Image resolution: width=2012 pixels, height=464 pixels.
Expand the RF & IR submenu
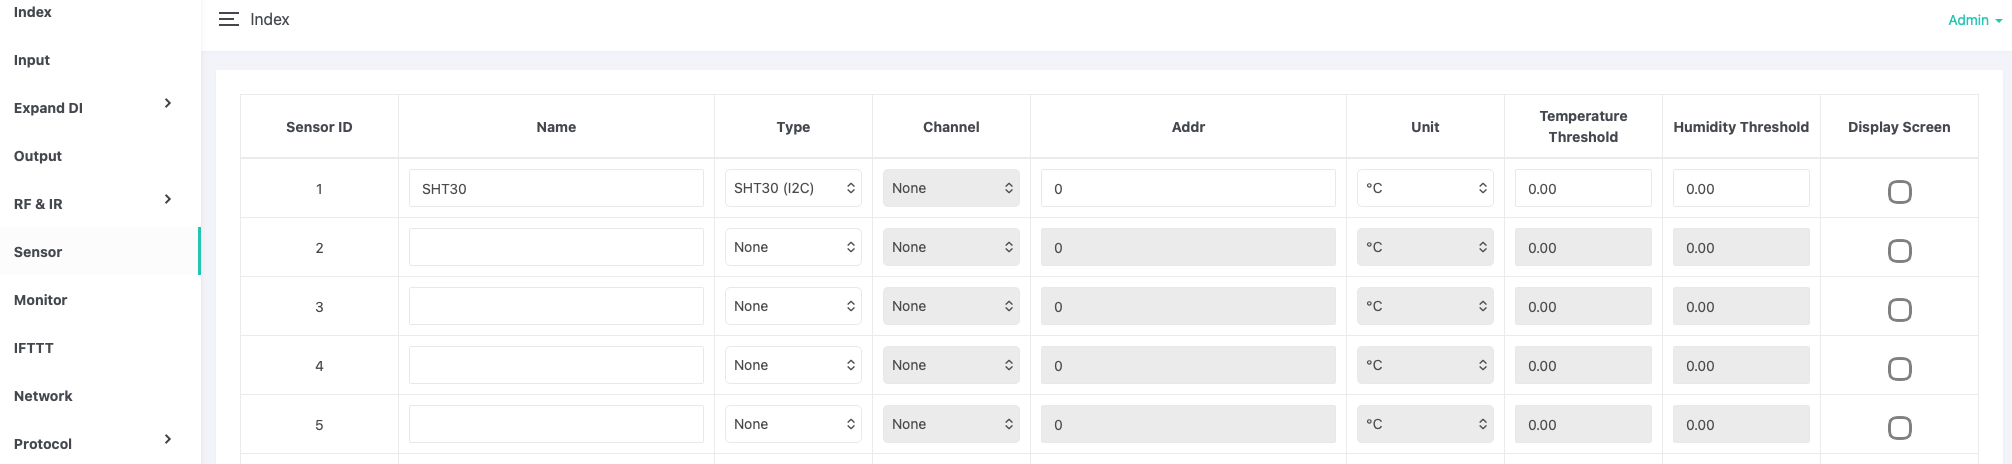[168, 199]
